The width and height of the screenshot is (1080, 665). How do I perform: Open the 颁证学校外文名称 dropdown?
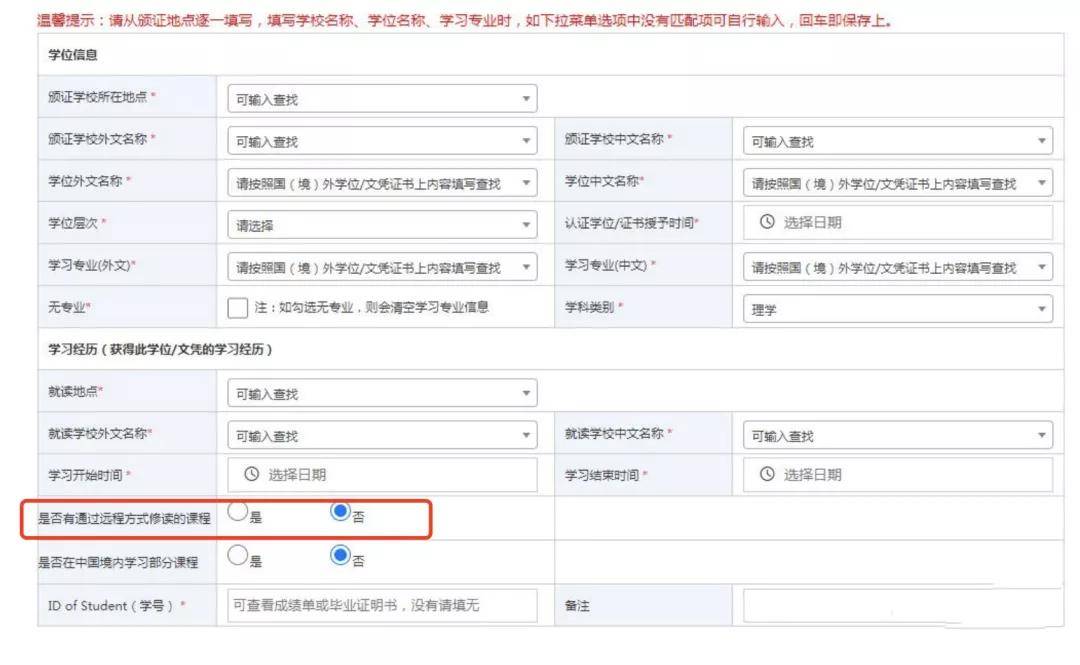coord(382,141)
